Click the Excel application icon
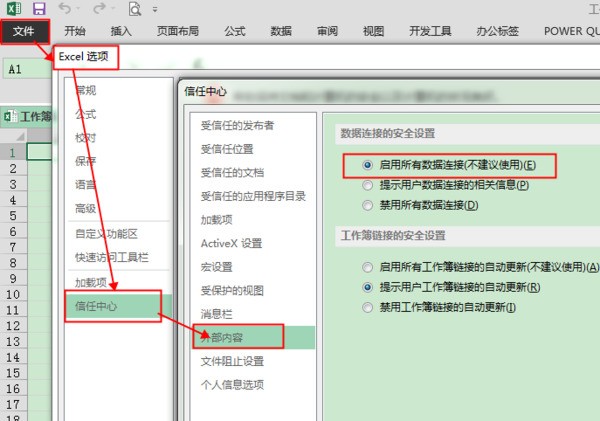 tap(14, 8)
